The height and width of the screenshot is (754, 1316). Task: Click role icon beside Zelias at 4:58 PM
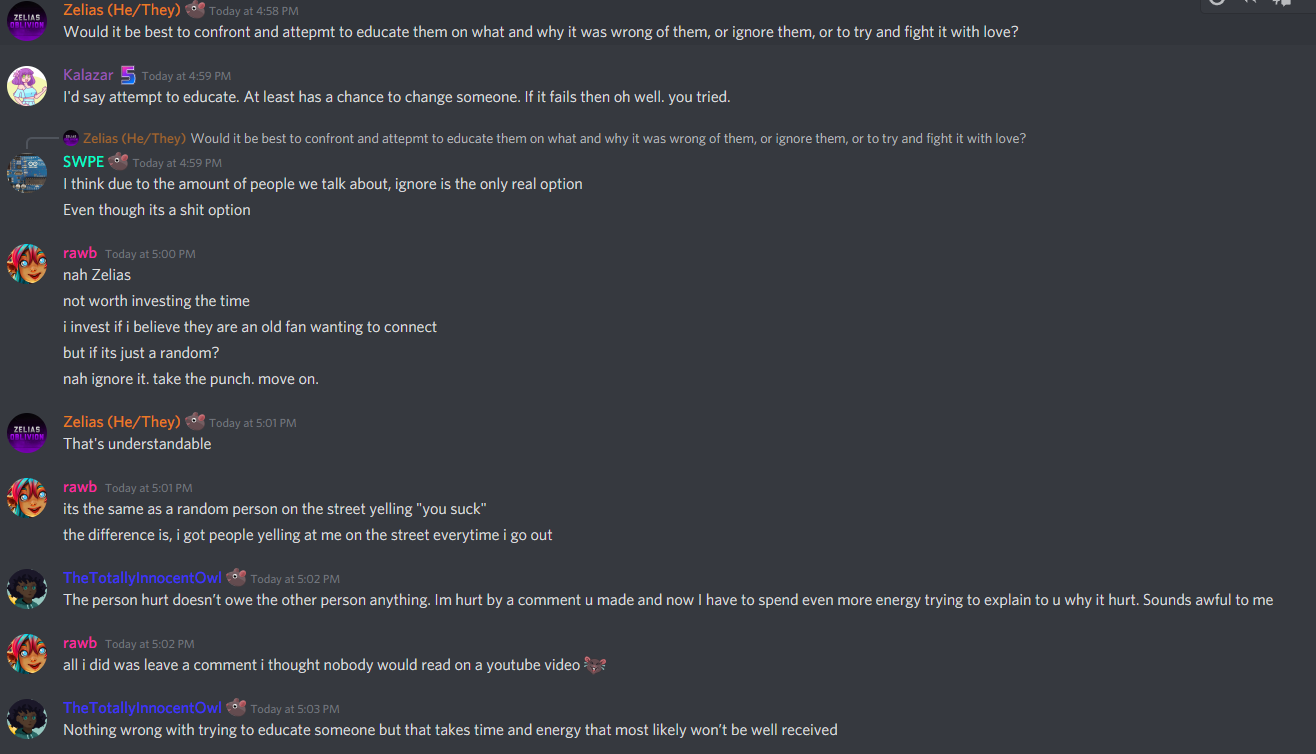coord(195,10)
